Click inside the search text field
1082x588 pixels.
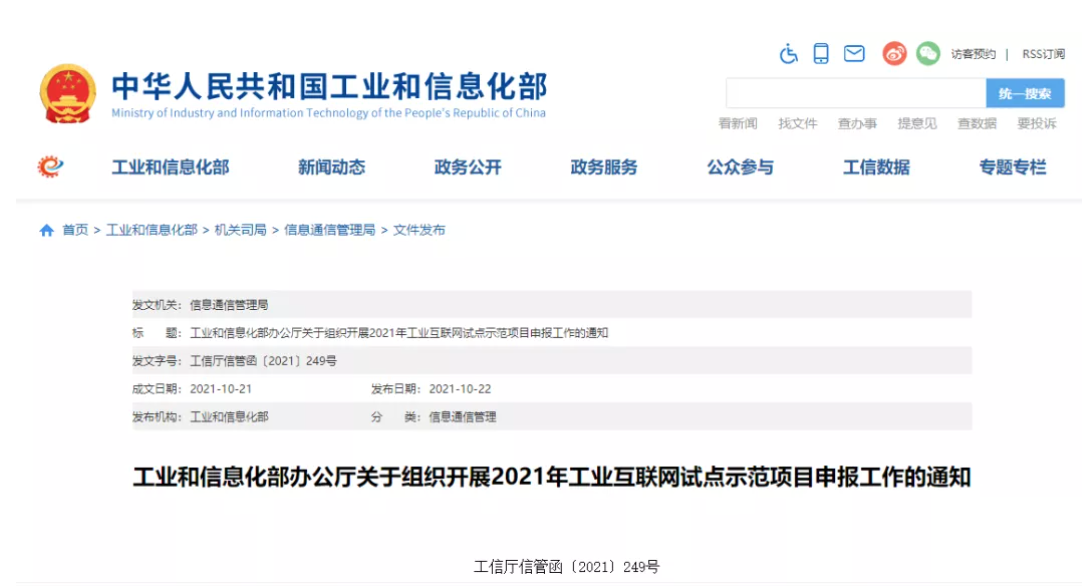855,93
